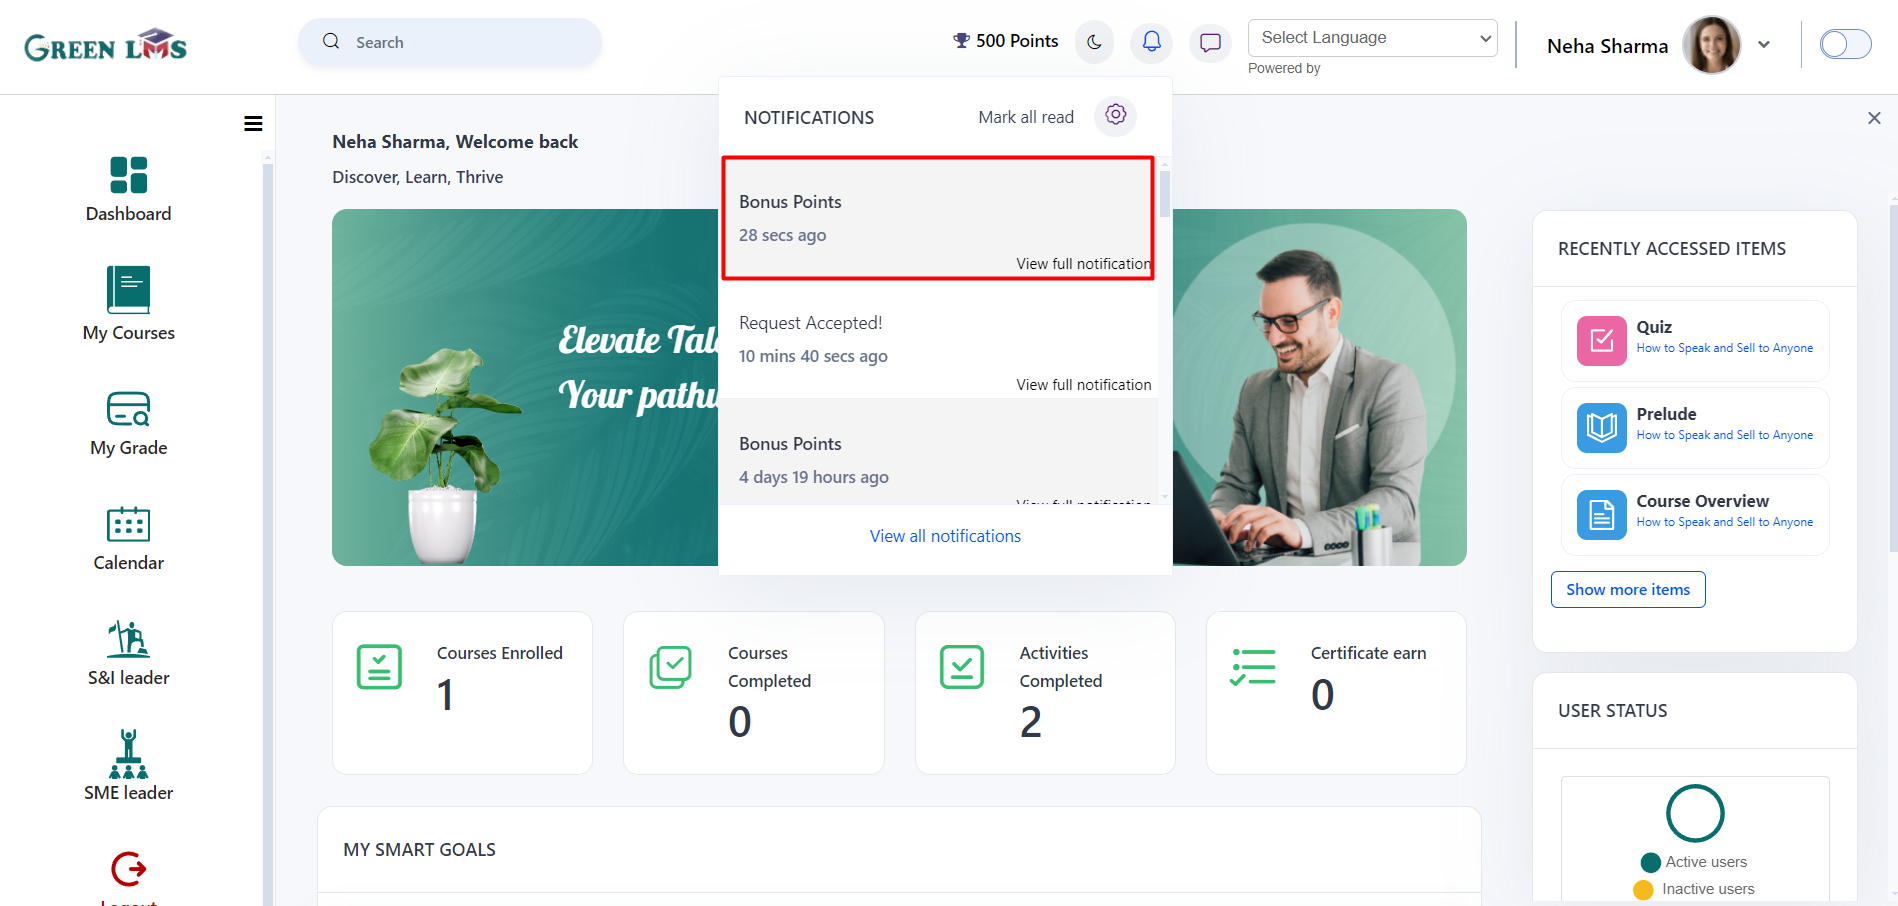View full notification for the 28 secs ago Bonus Points
The image size is (1898, 906).
pyautogui.click(x=1084, y=264)
